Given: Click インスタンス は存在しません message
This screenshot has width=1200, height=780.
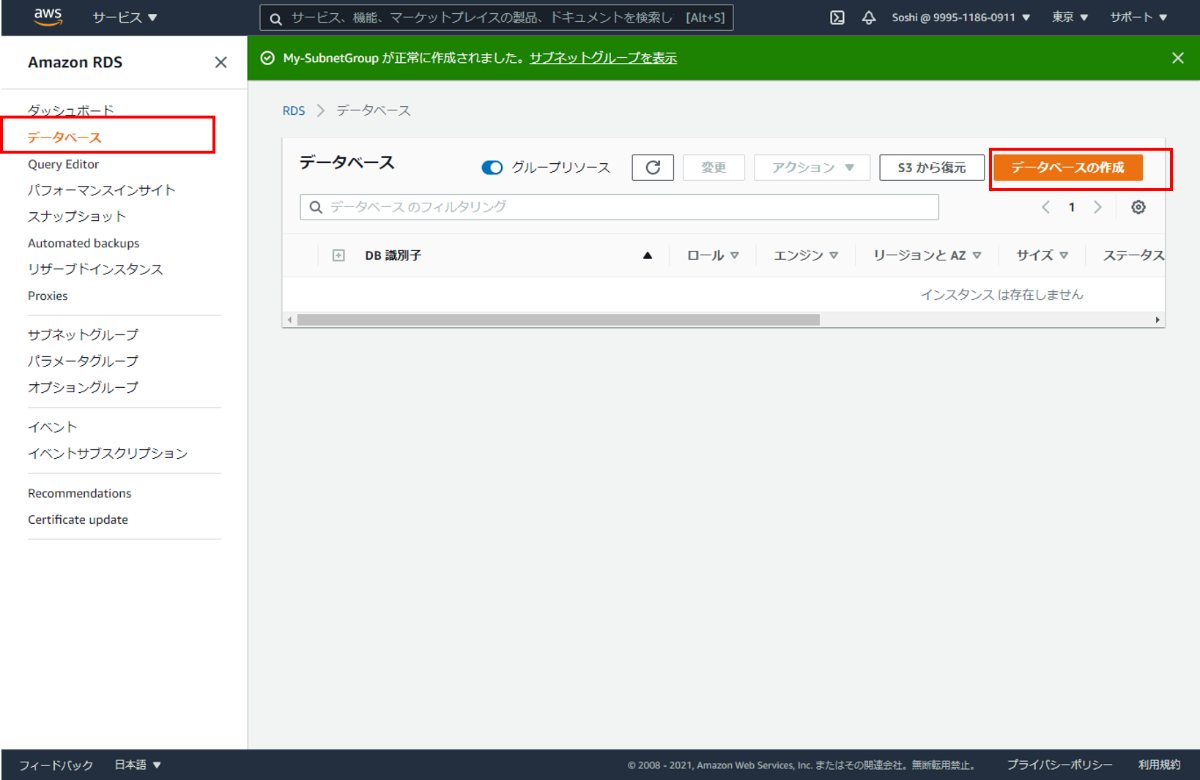Looking at the screenshot, I should (x=1002, y=295).
